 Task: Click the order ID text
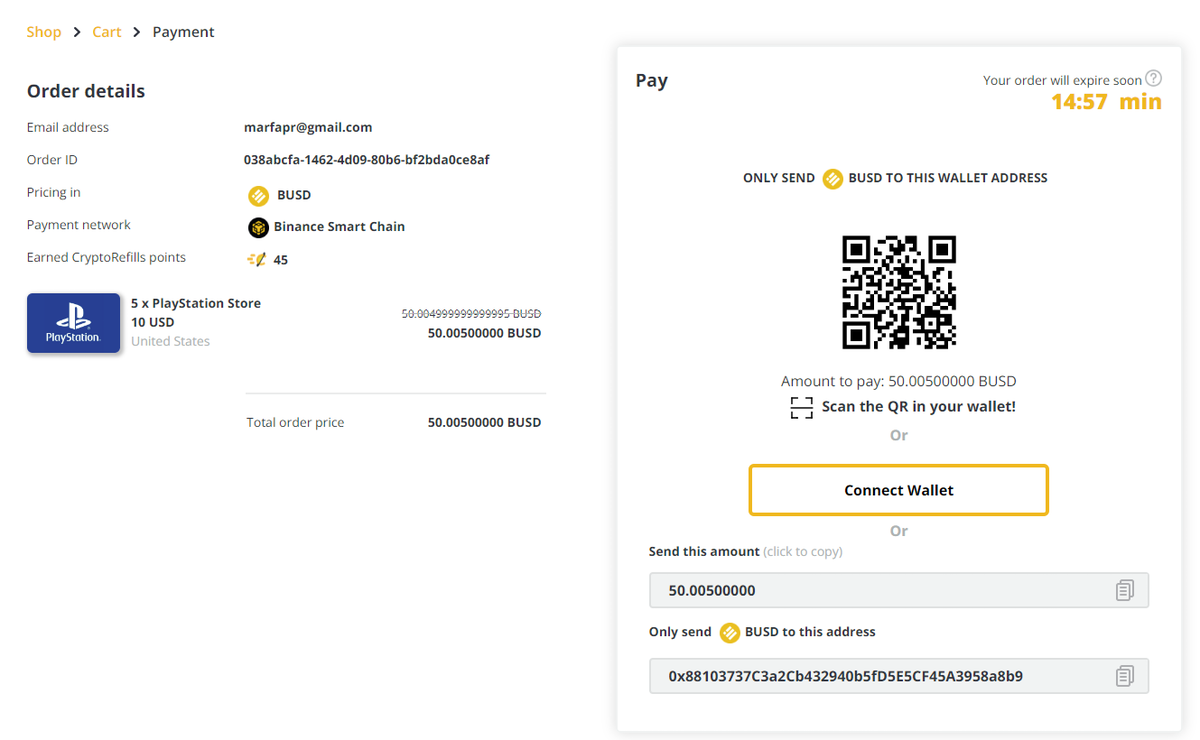click(x=367, y=160)
